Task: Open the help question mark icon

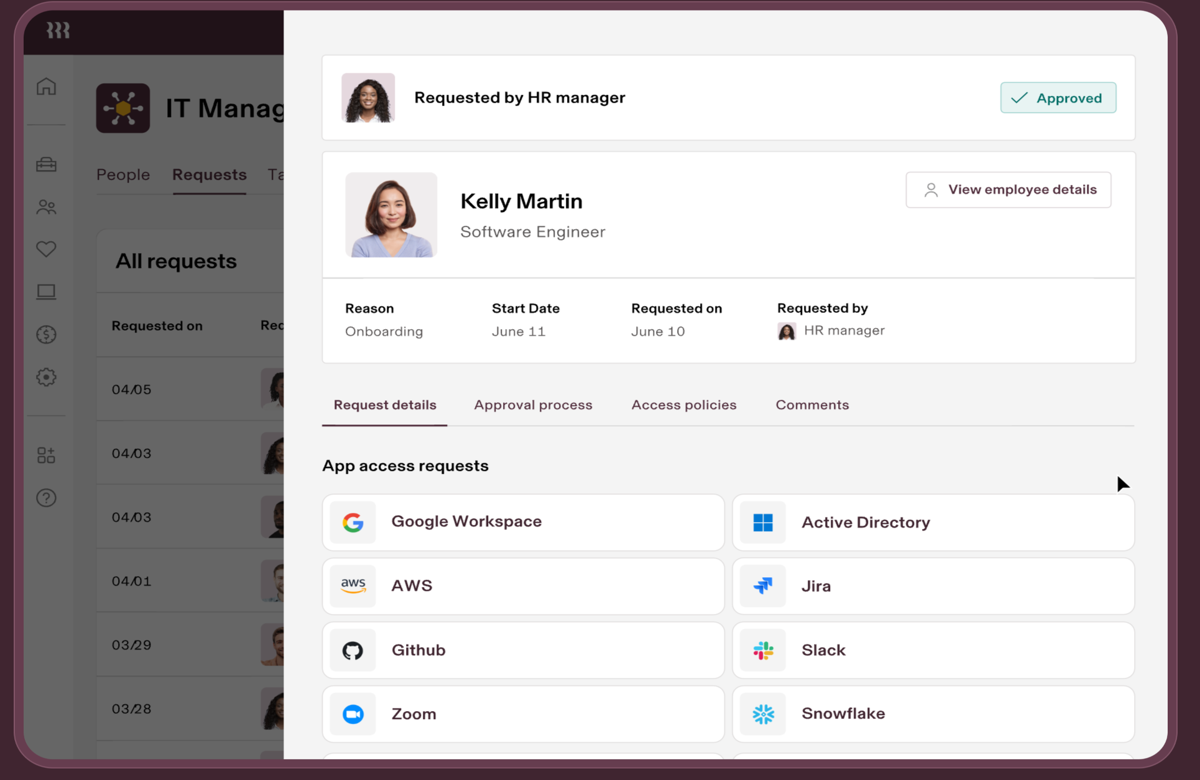Action: [46, 498]
